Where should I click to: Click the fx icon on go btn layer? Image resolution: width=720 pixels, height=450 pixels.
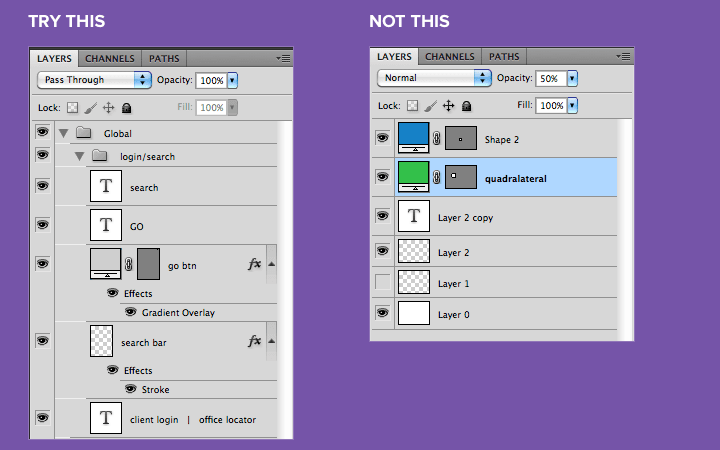[254, 263]
